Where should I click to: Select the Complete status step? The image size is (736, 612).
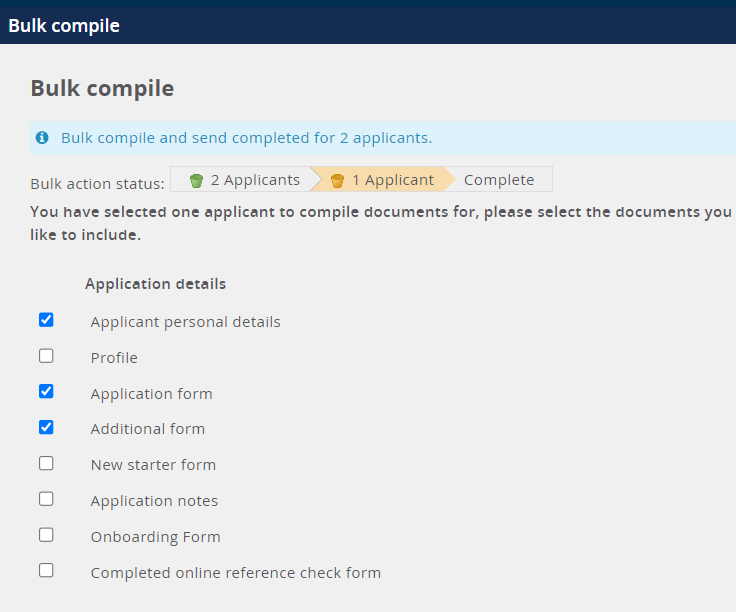pos(499,180)
